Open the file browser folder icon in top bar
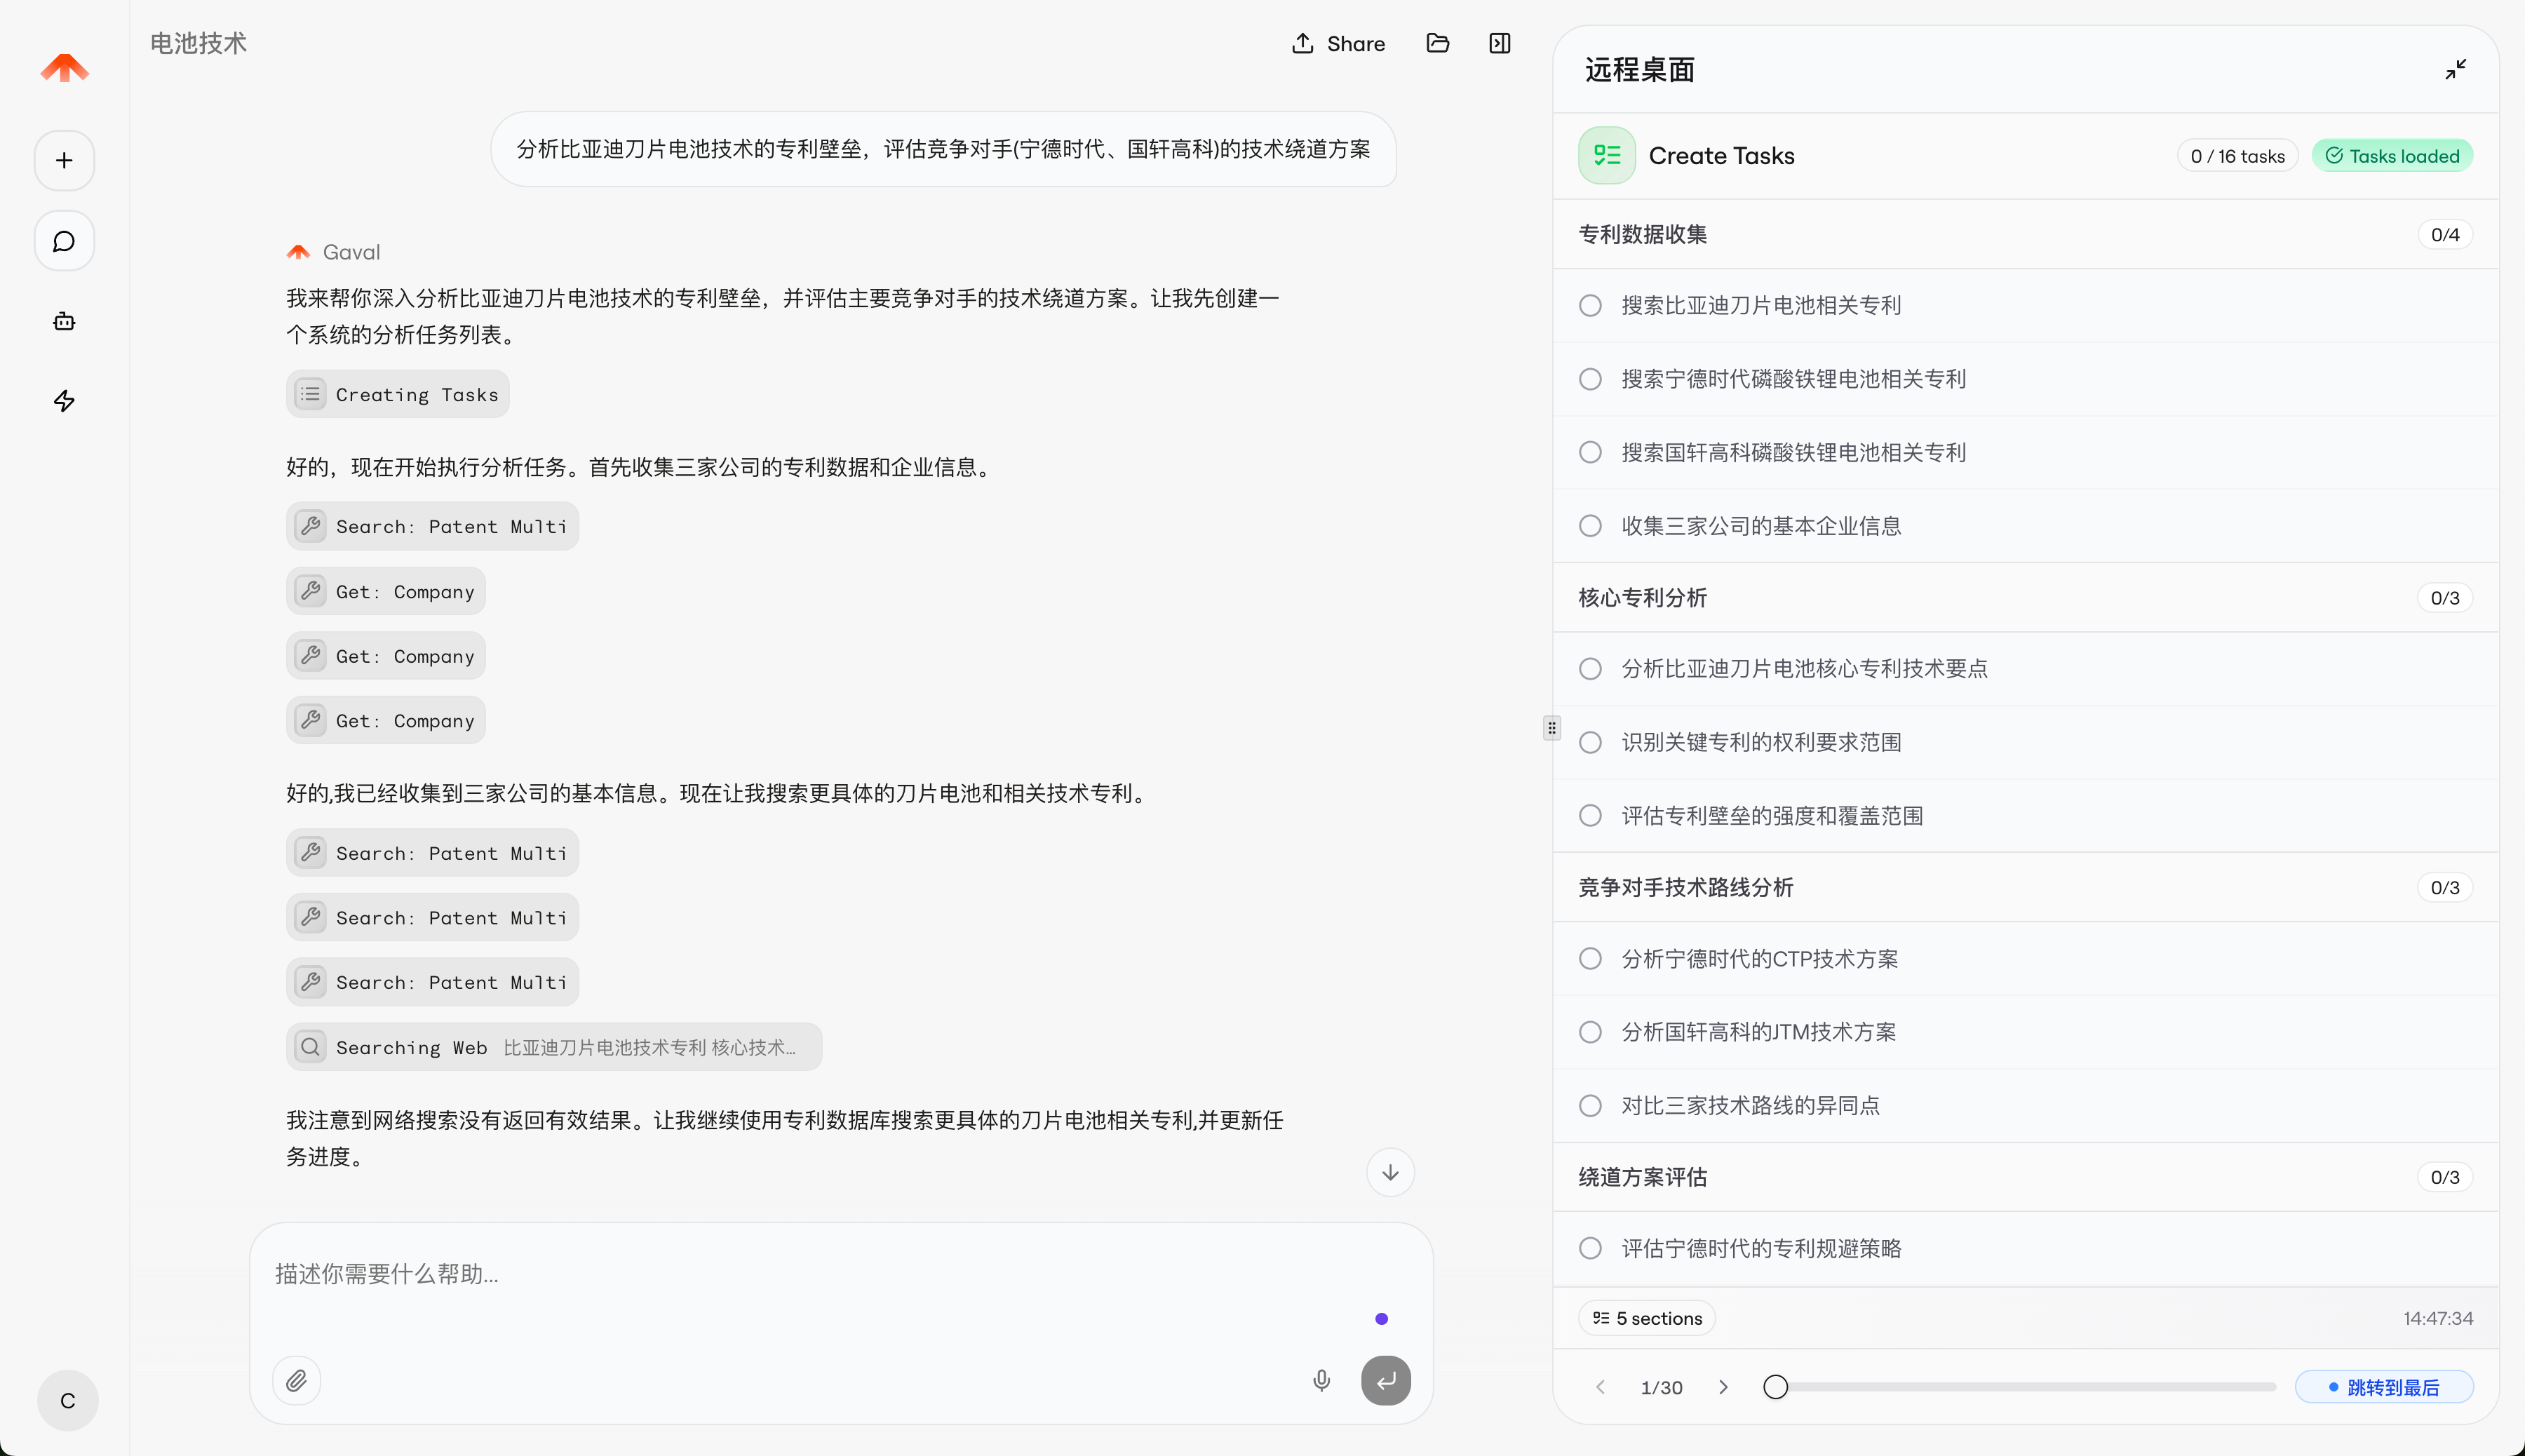 point(1437,43)
